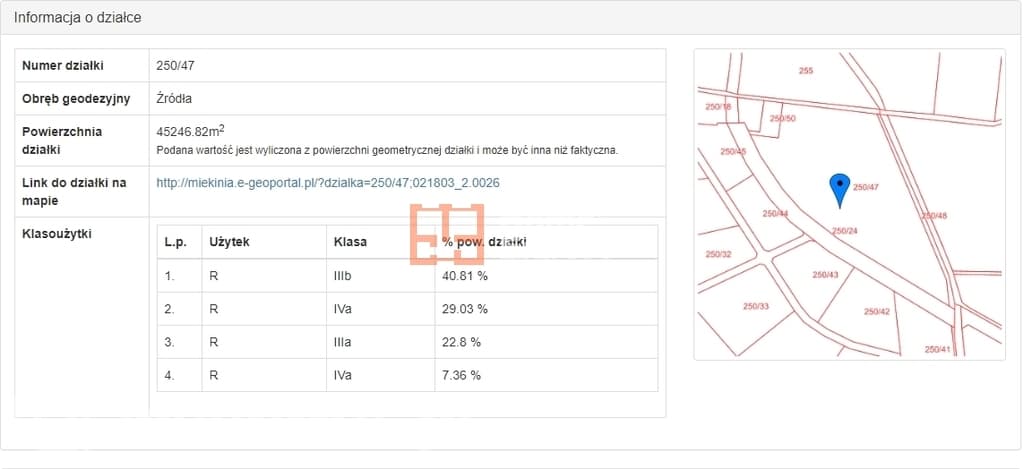Viewport: 1024px width, 469px height.
Task: Click the Klasoużytki row label
Action: click(57, 234)
